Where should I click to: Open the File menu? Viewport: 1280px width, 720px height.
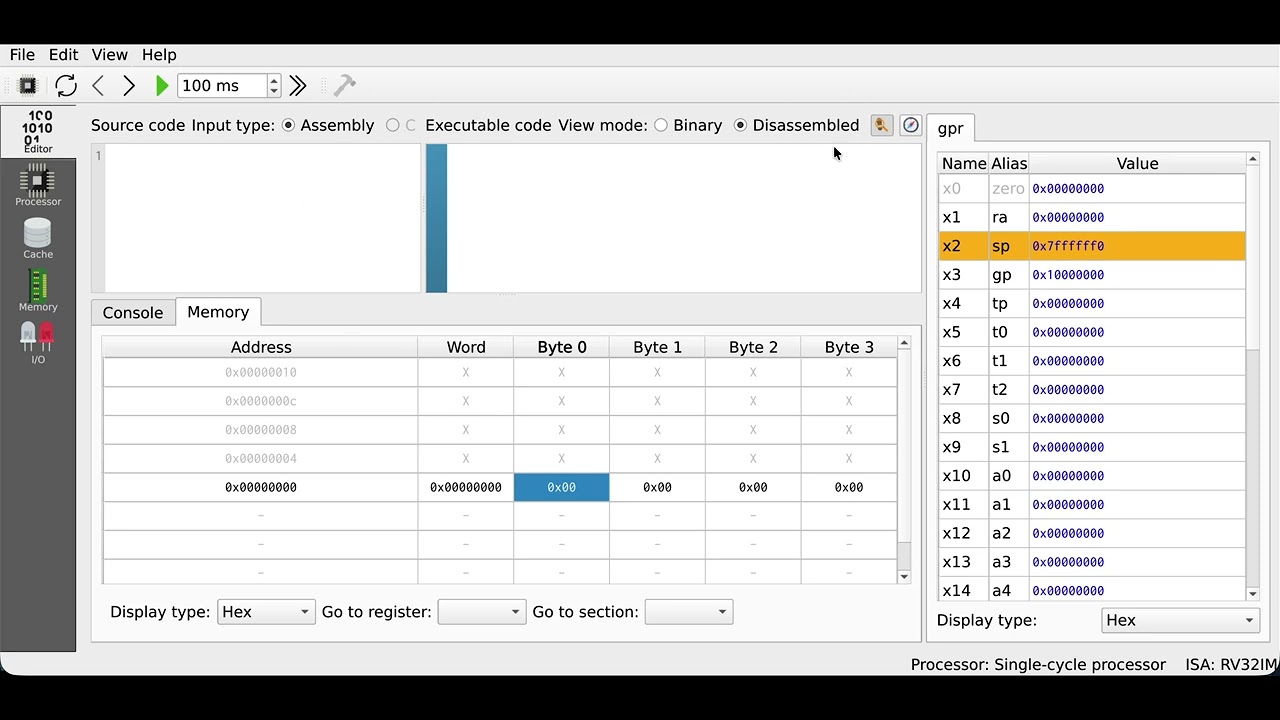point(22,55)
